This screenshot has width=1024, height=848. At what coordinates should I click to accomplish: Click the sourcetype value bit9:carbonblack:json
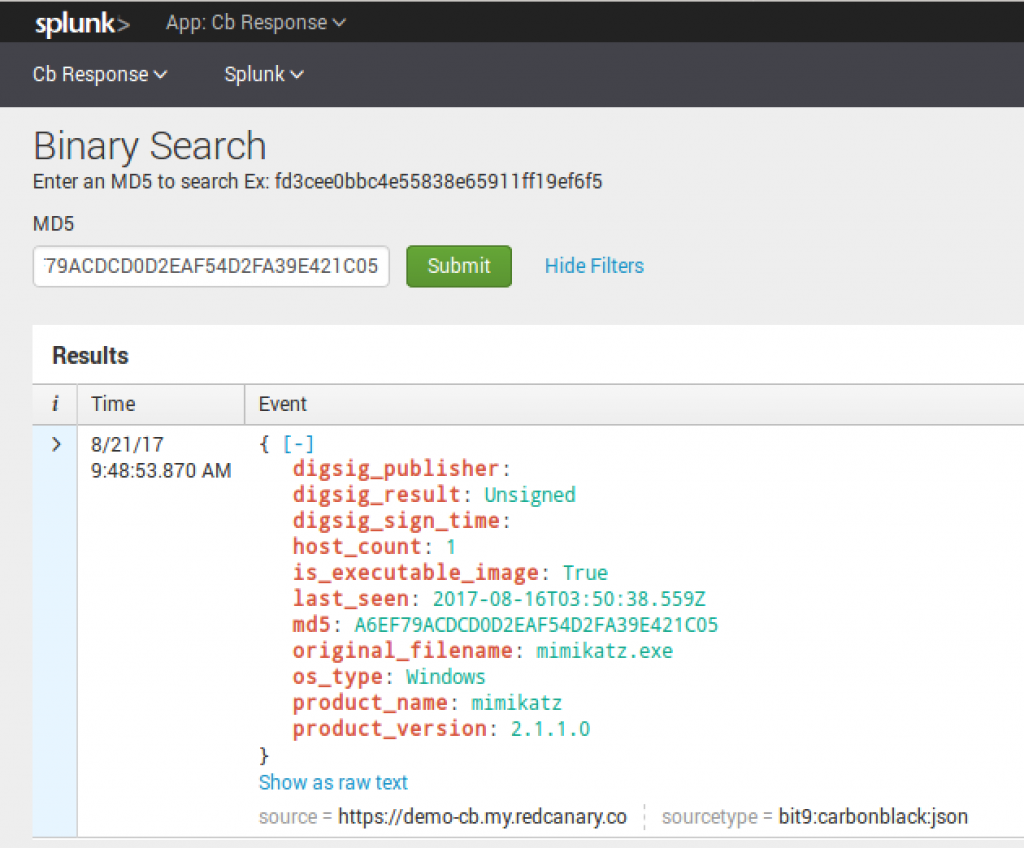[x=873, y=817]
